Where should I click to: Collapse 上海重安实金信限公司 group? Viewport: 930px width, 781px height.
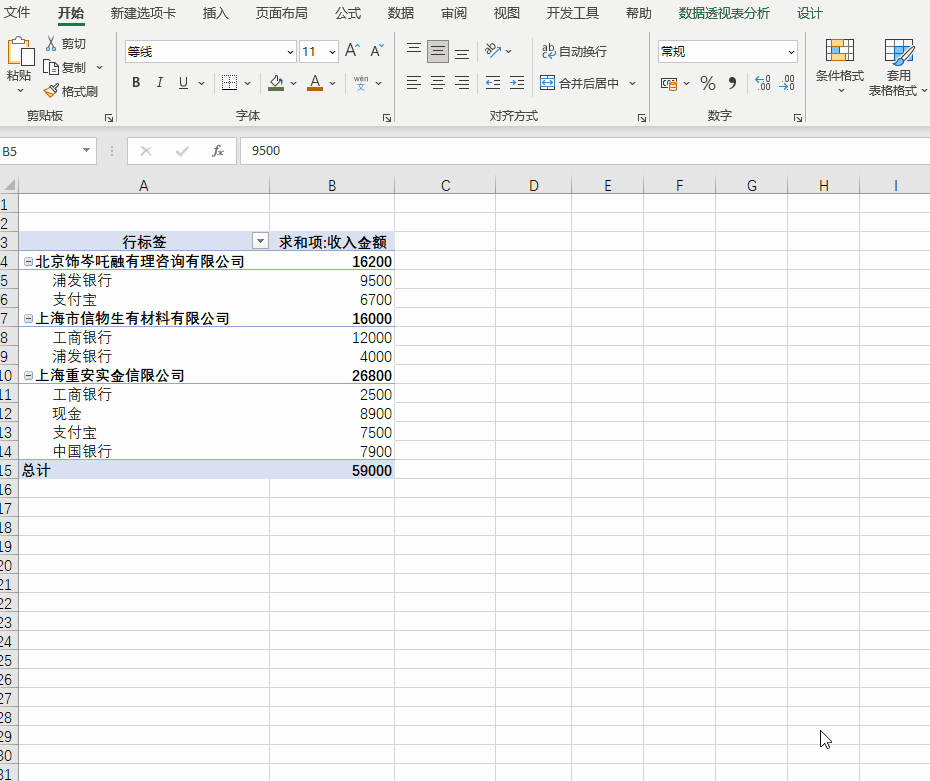[x=28, y=375]
